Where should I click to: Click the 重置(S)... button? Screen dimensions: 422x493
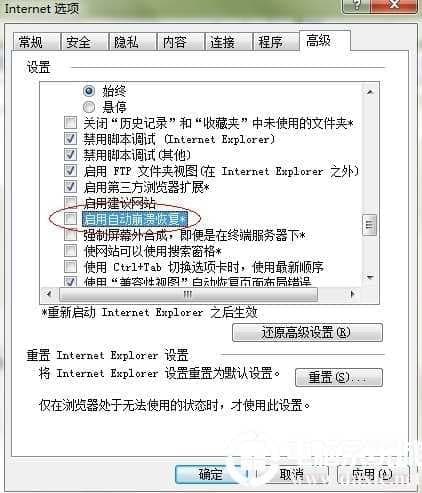[x=339, y=377]
